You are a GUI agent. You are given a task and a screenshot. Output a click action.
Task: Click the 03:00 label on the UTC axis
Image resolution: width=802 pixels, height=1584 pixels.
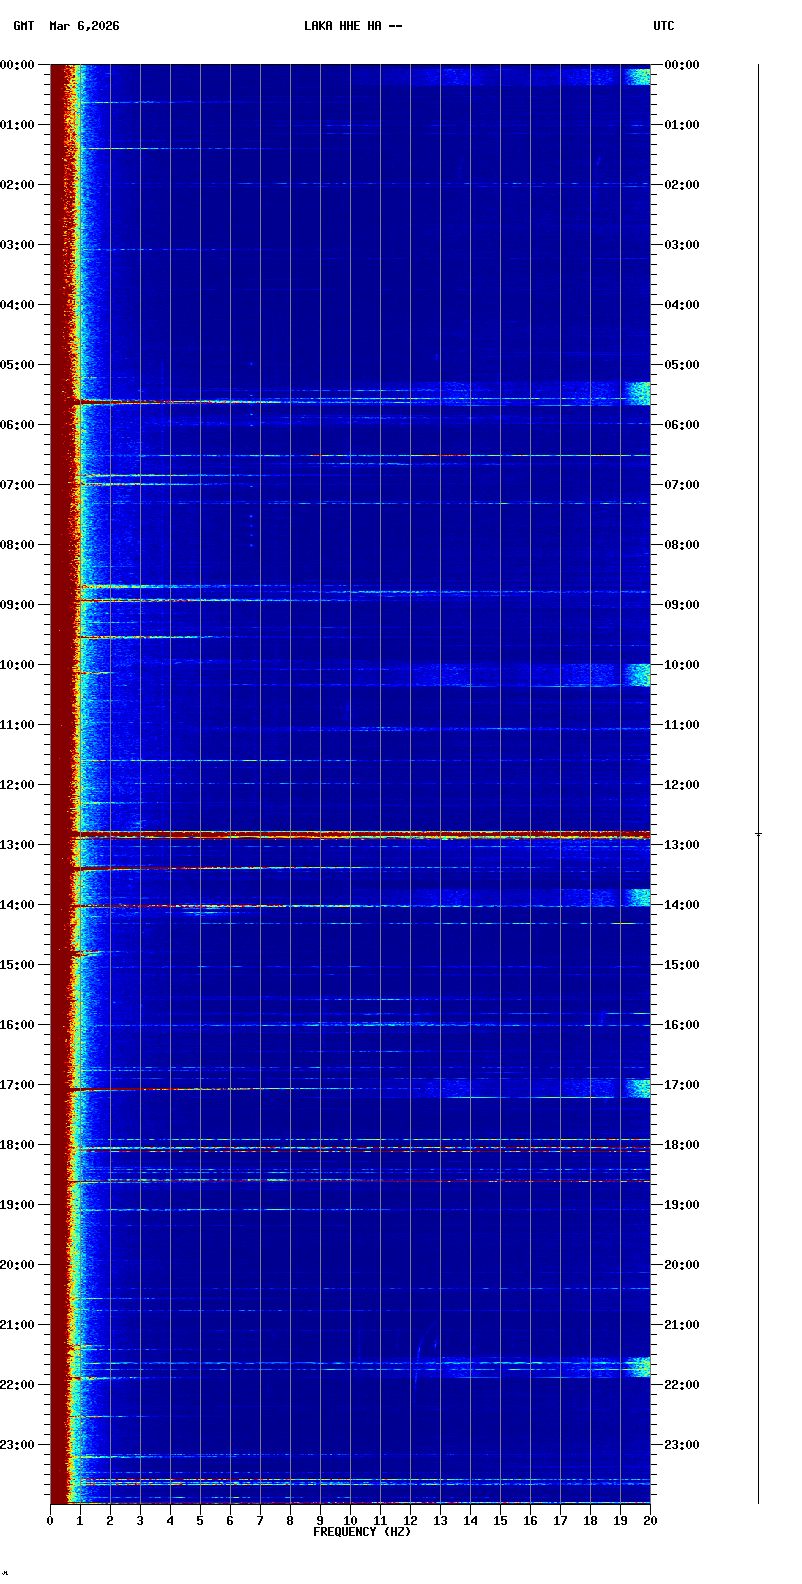pyautogui.click(x=681, y=245)
